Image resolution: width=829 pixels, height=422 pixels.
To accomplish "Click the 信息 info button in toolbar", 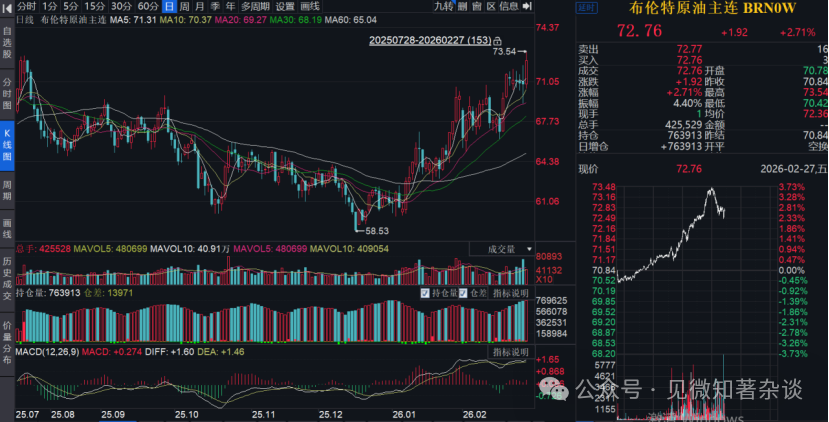I will tap(508, 6).
